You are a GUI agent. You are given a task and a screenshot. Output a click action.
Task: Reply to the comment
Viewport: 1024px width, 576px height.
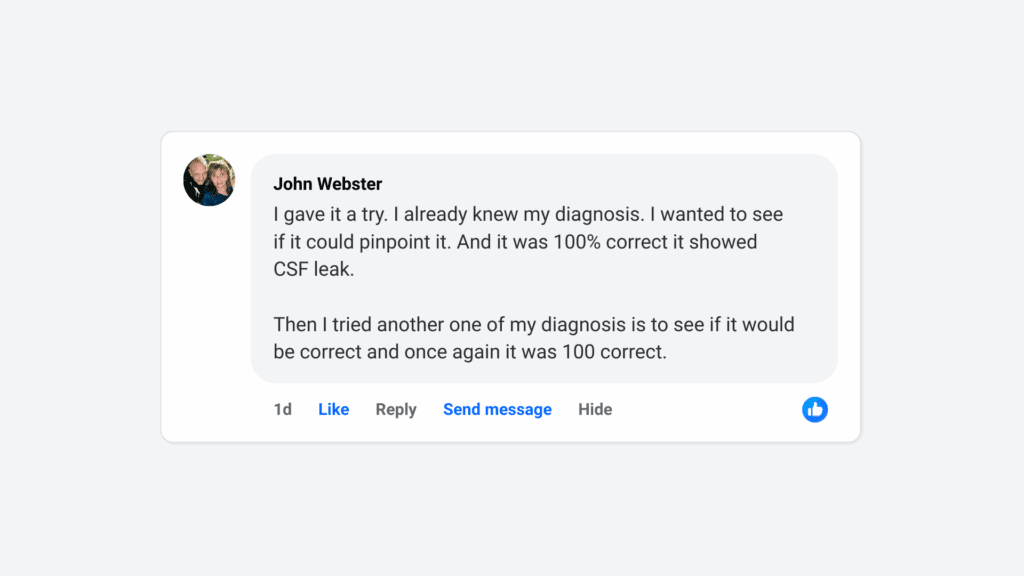point(396,409)
